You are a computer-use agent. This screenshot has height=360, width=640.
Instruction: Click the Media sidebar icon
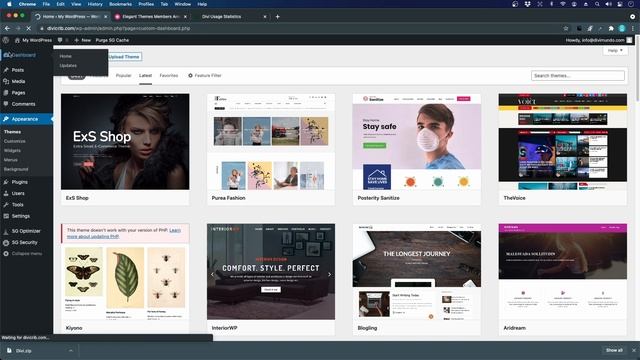pos(6,81)
